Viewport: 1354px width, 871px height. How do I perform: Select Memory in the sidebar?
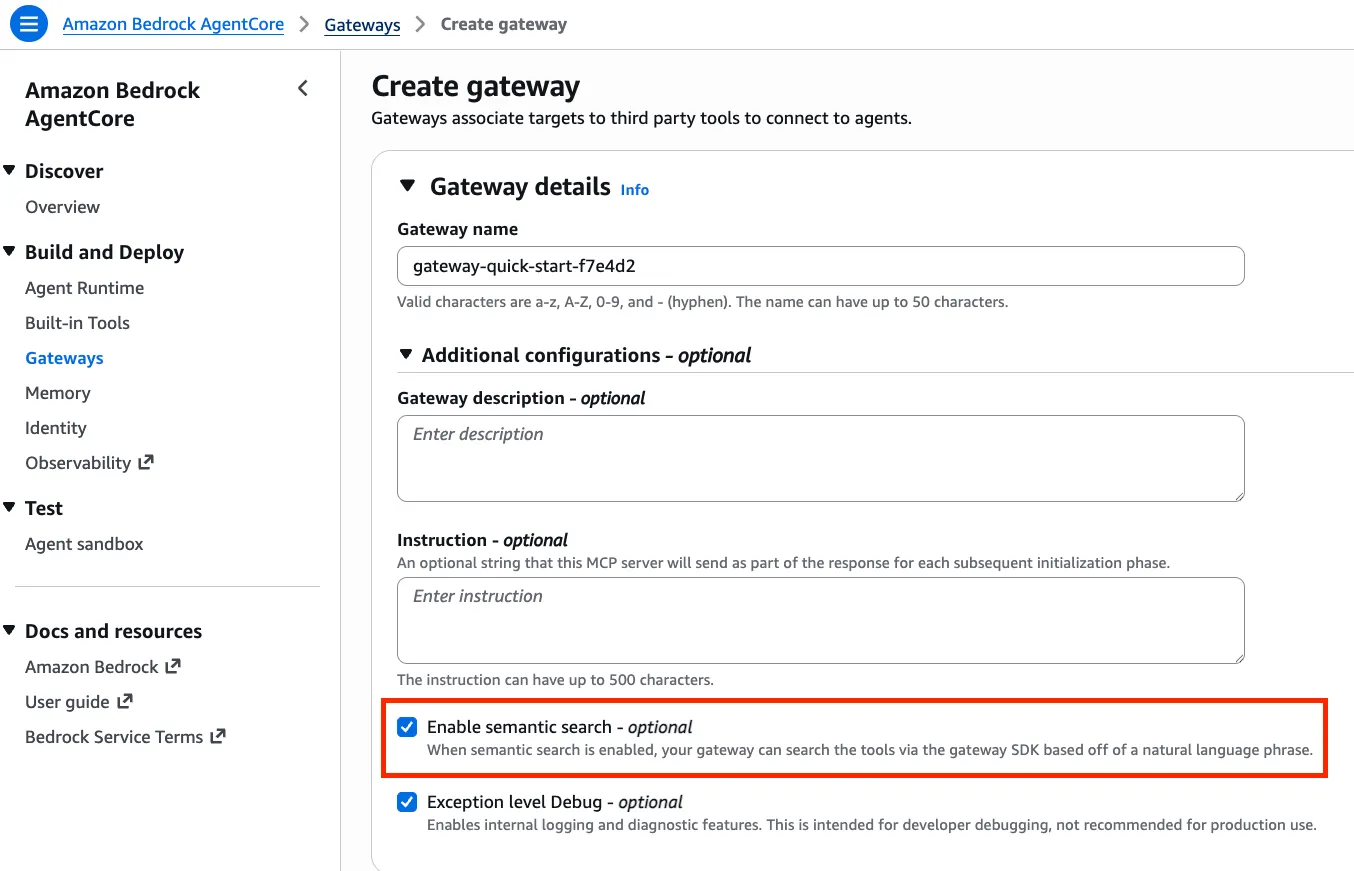58,393
